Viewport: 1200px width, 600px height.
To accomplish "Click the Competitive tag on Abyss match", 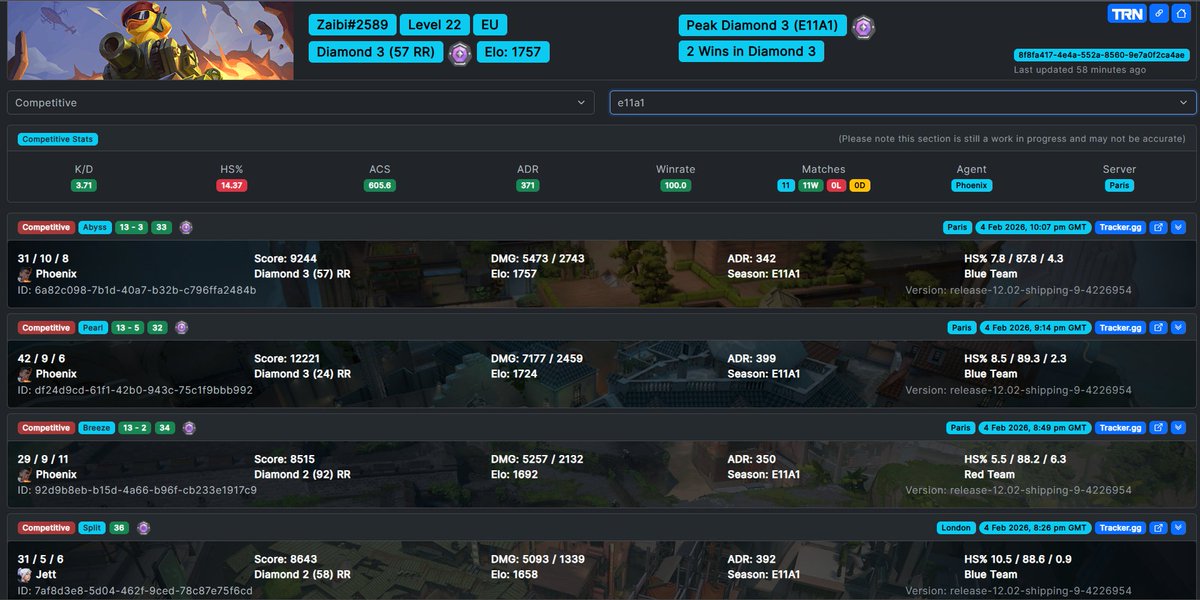I will [47, 227].
